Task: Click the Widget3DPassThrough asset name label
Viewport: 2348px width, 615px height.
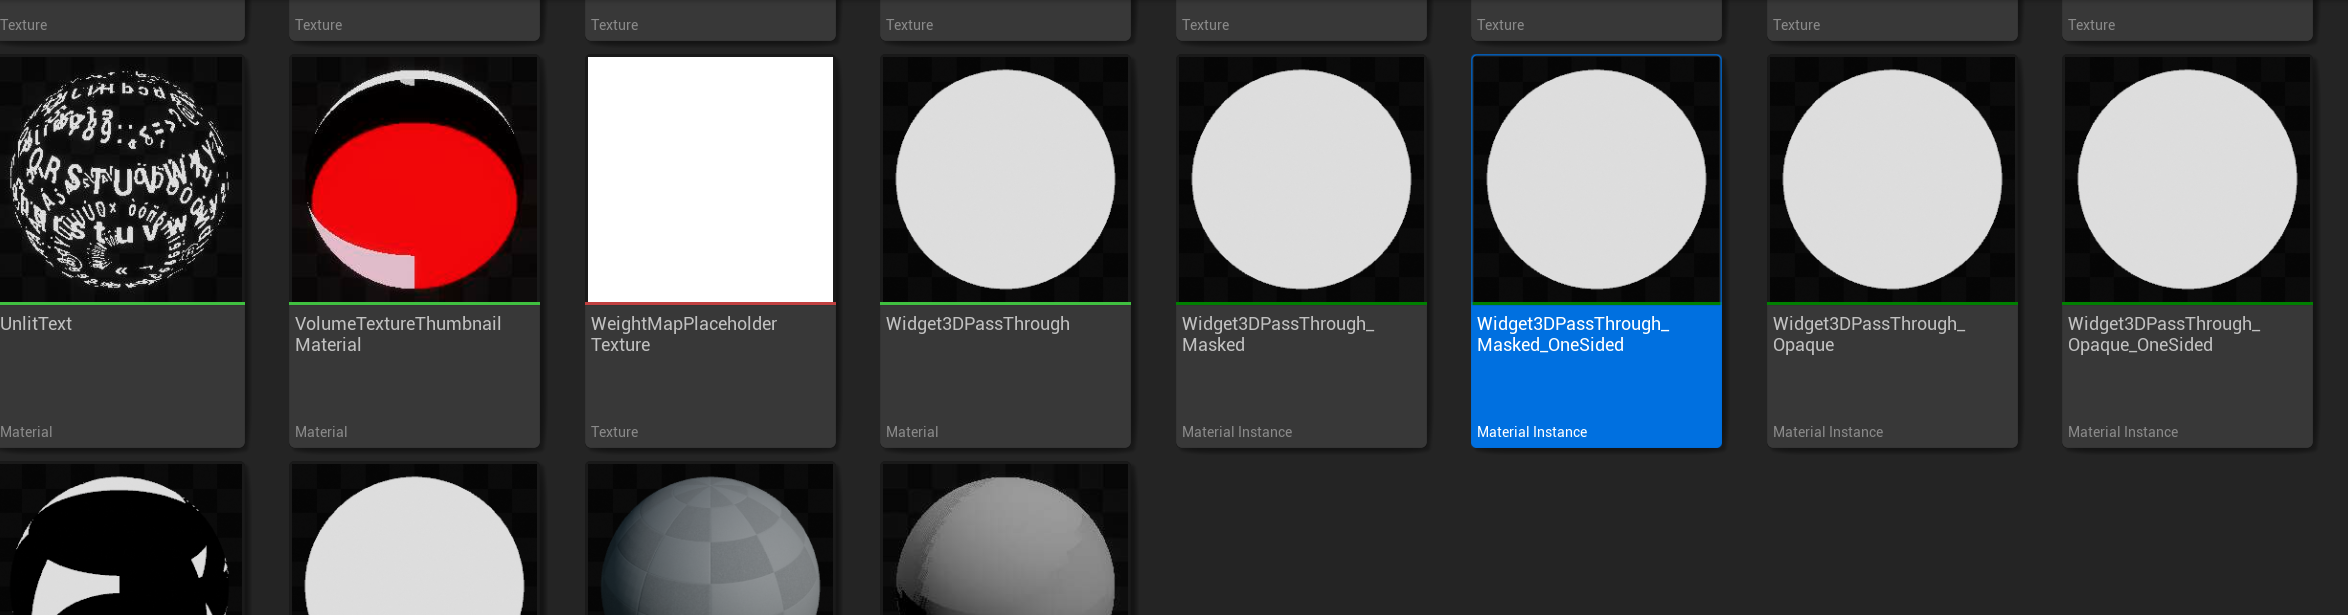Action: pos(978,324)
